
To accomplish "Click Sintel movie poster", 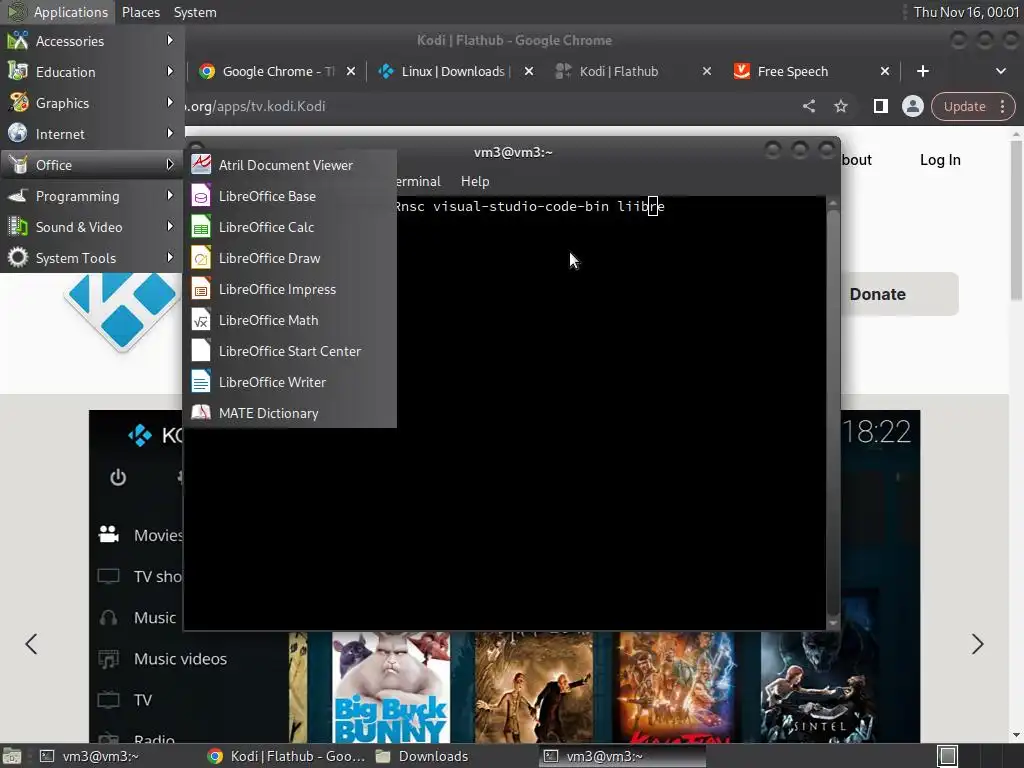I will [x=818, y=687].
